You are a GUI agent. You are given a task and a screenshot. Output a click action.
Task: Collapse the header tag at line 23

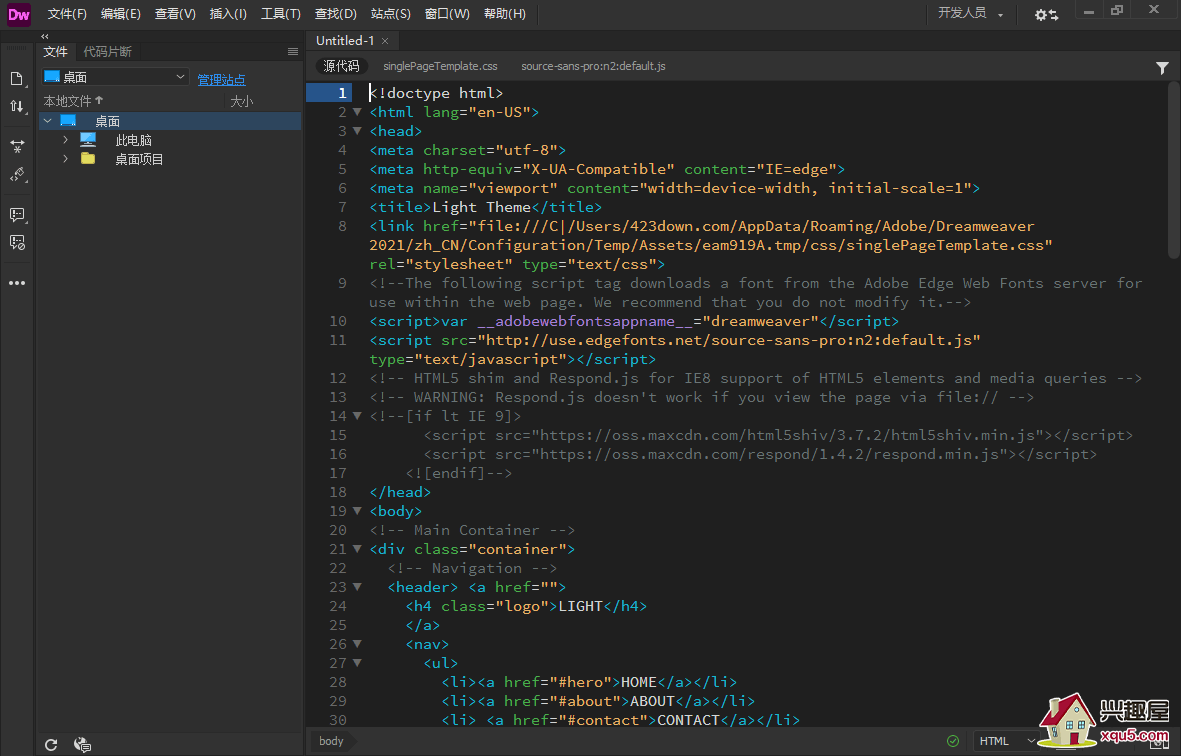tap(357, 587)
